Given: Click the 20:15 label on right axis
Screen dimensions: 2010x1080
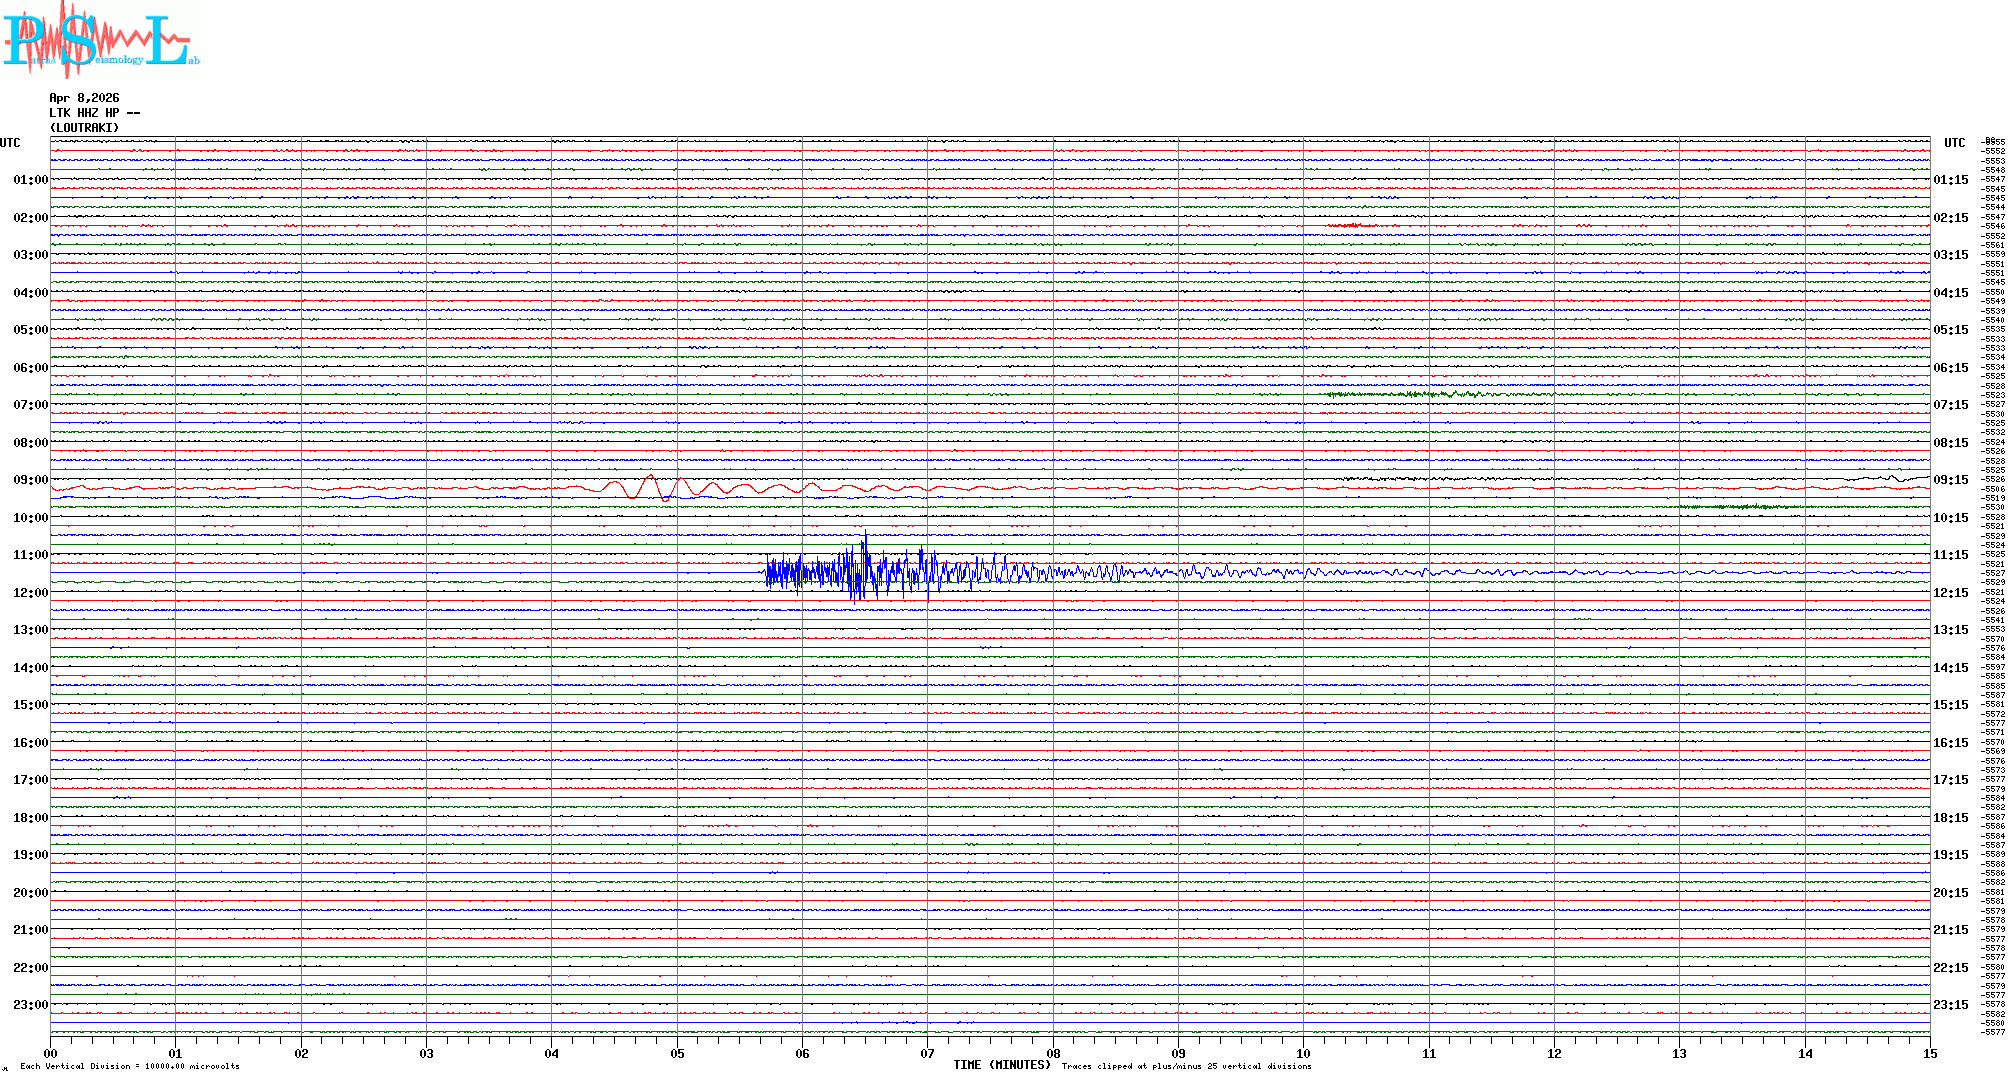Looking at the screenshot, I should click(1950, 893).
